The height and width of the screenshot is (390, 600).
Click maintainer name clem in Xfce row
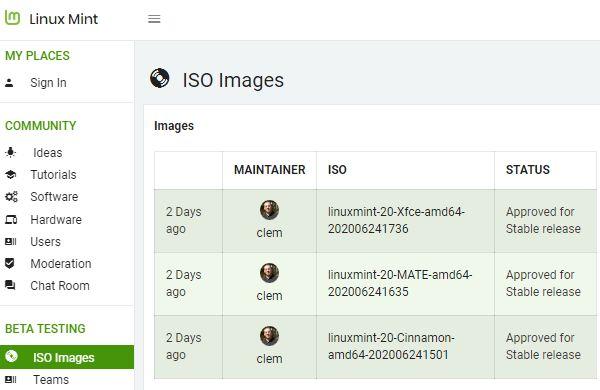tap(269, 233)
